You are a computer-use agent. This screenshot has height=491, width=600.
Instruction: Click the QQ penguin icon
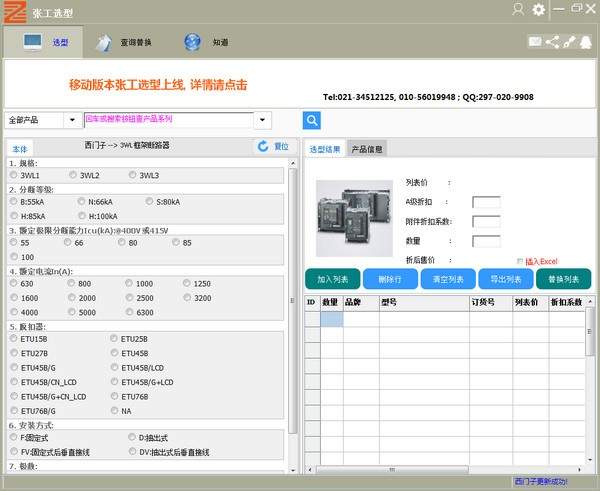(x=586, y=42)
